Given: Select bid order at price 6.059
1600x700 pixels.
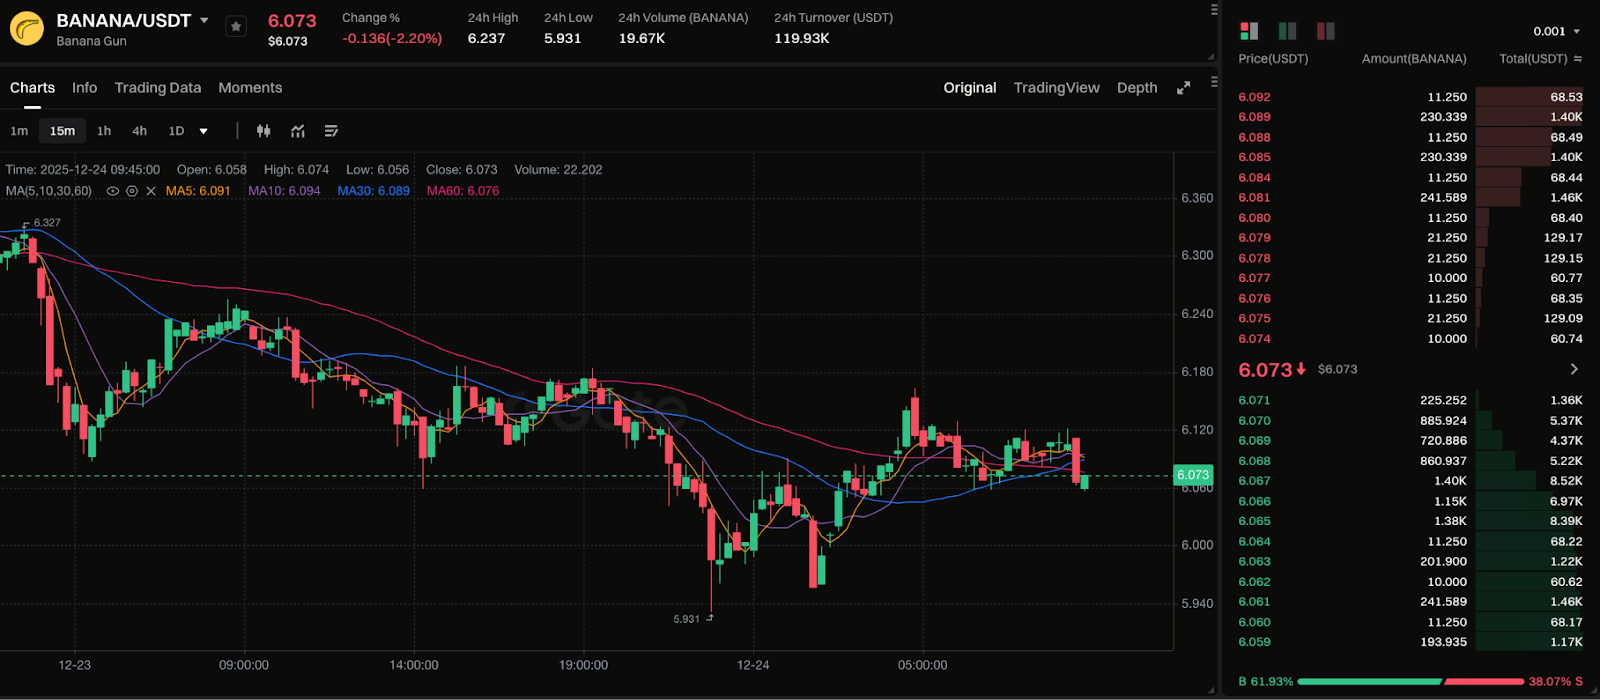Looking at the screenshot, I should (x=1410, y=642).
